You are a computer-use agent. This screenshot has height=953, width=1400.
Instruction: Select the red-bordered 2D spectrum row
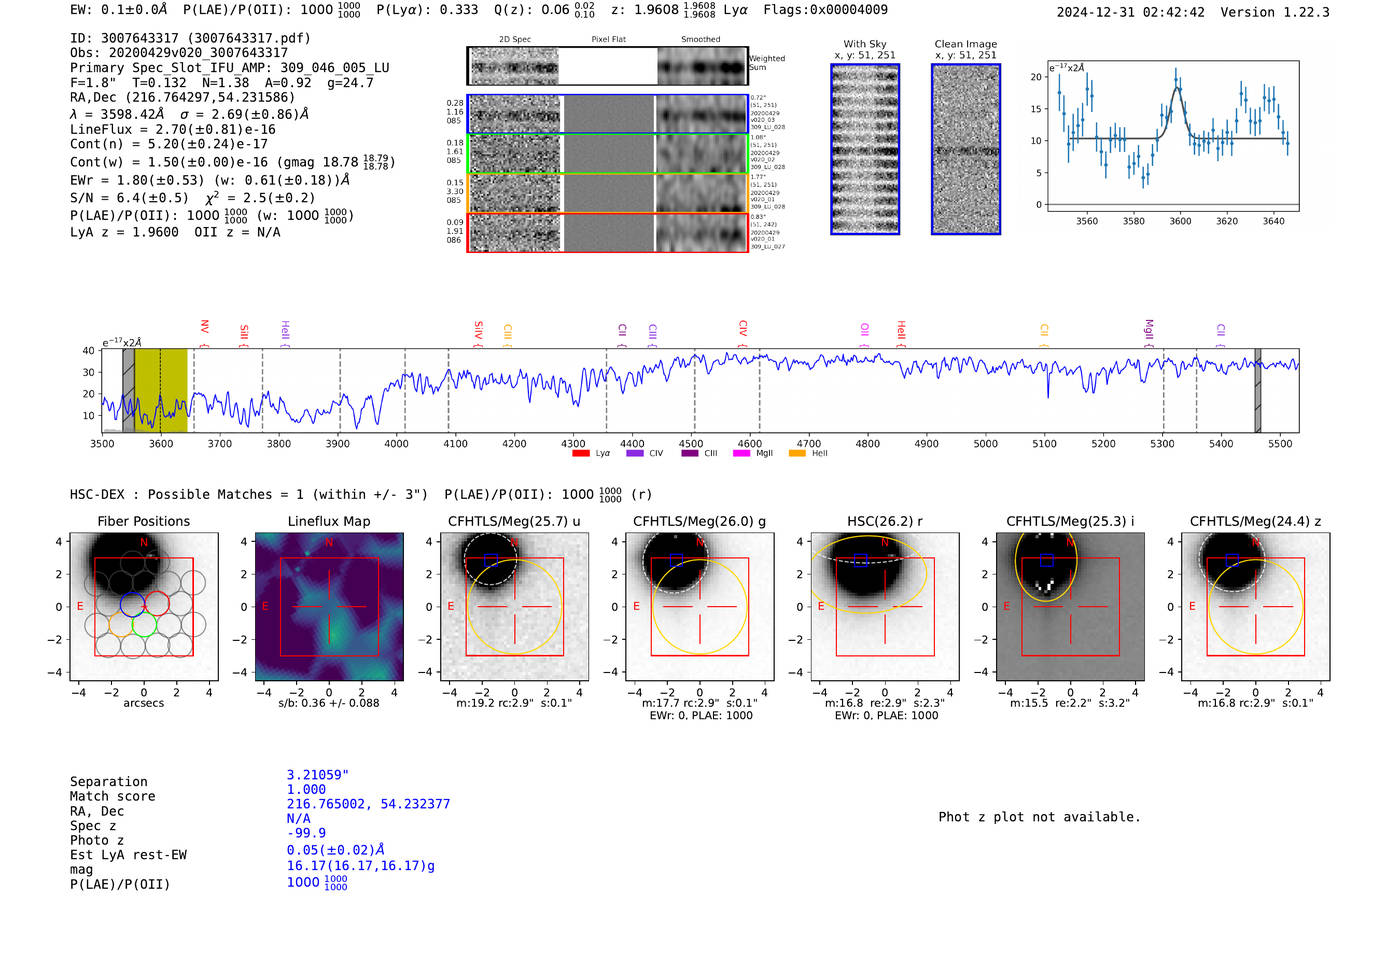(x=608, y=232)
